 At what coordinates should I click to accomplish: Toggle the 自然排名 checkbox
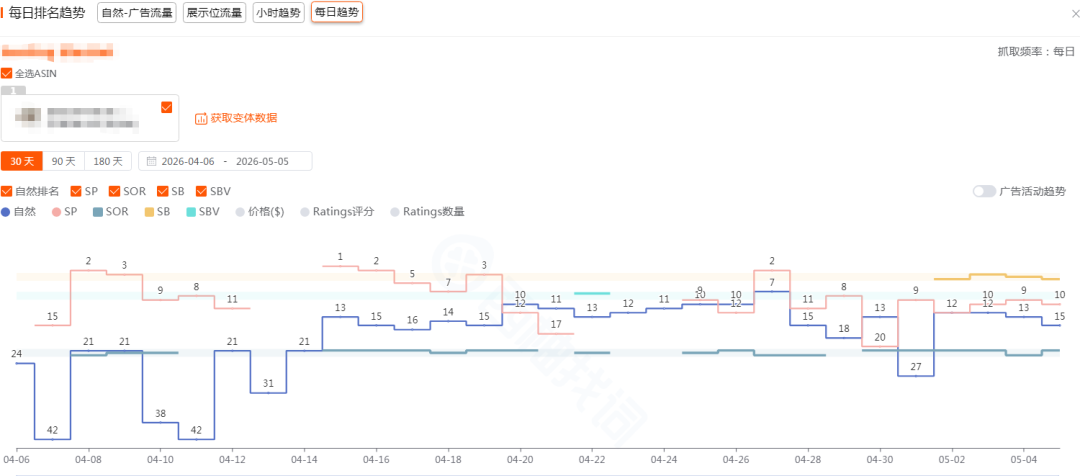(7, 191)
